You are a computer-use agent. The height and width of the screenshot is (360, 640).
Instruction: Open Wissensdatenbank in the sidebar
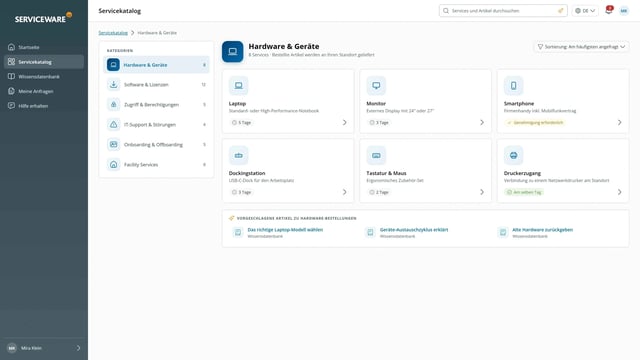(x=44, y=77)
